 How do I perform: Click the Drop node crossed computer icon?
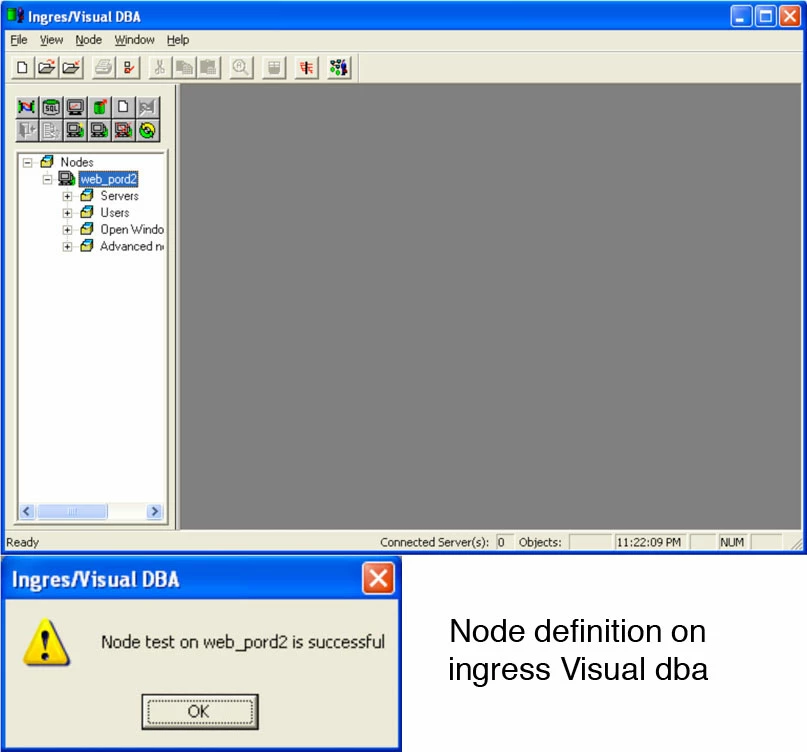click(123, 130)
